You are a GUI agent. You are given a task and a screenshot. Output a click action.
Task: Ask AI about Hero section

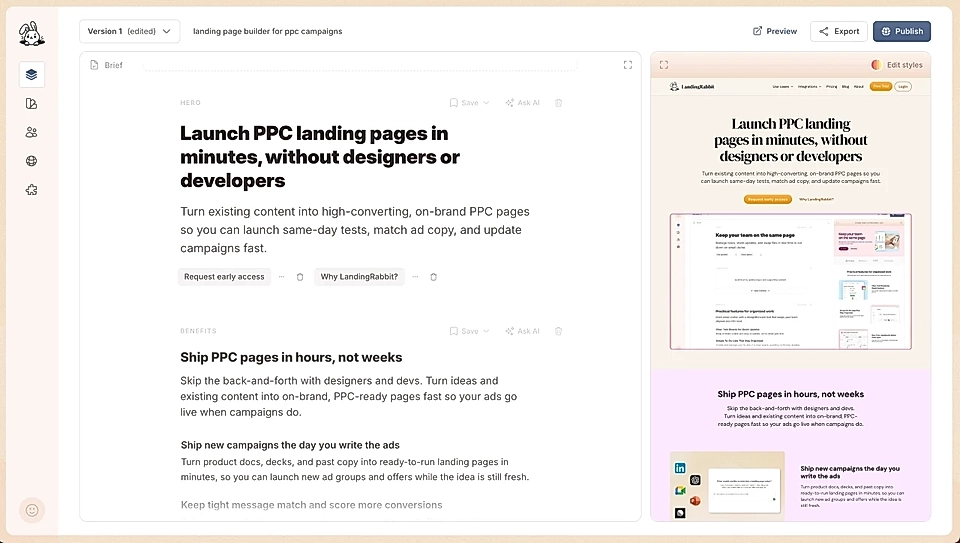(x=523, y=103)
